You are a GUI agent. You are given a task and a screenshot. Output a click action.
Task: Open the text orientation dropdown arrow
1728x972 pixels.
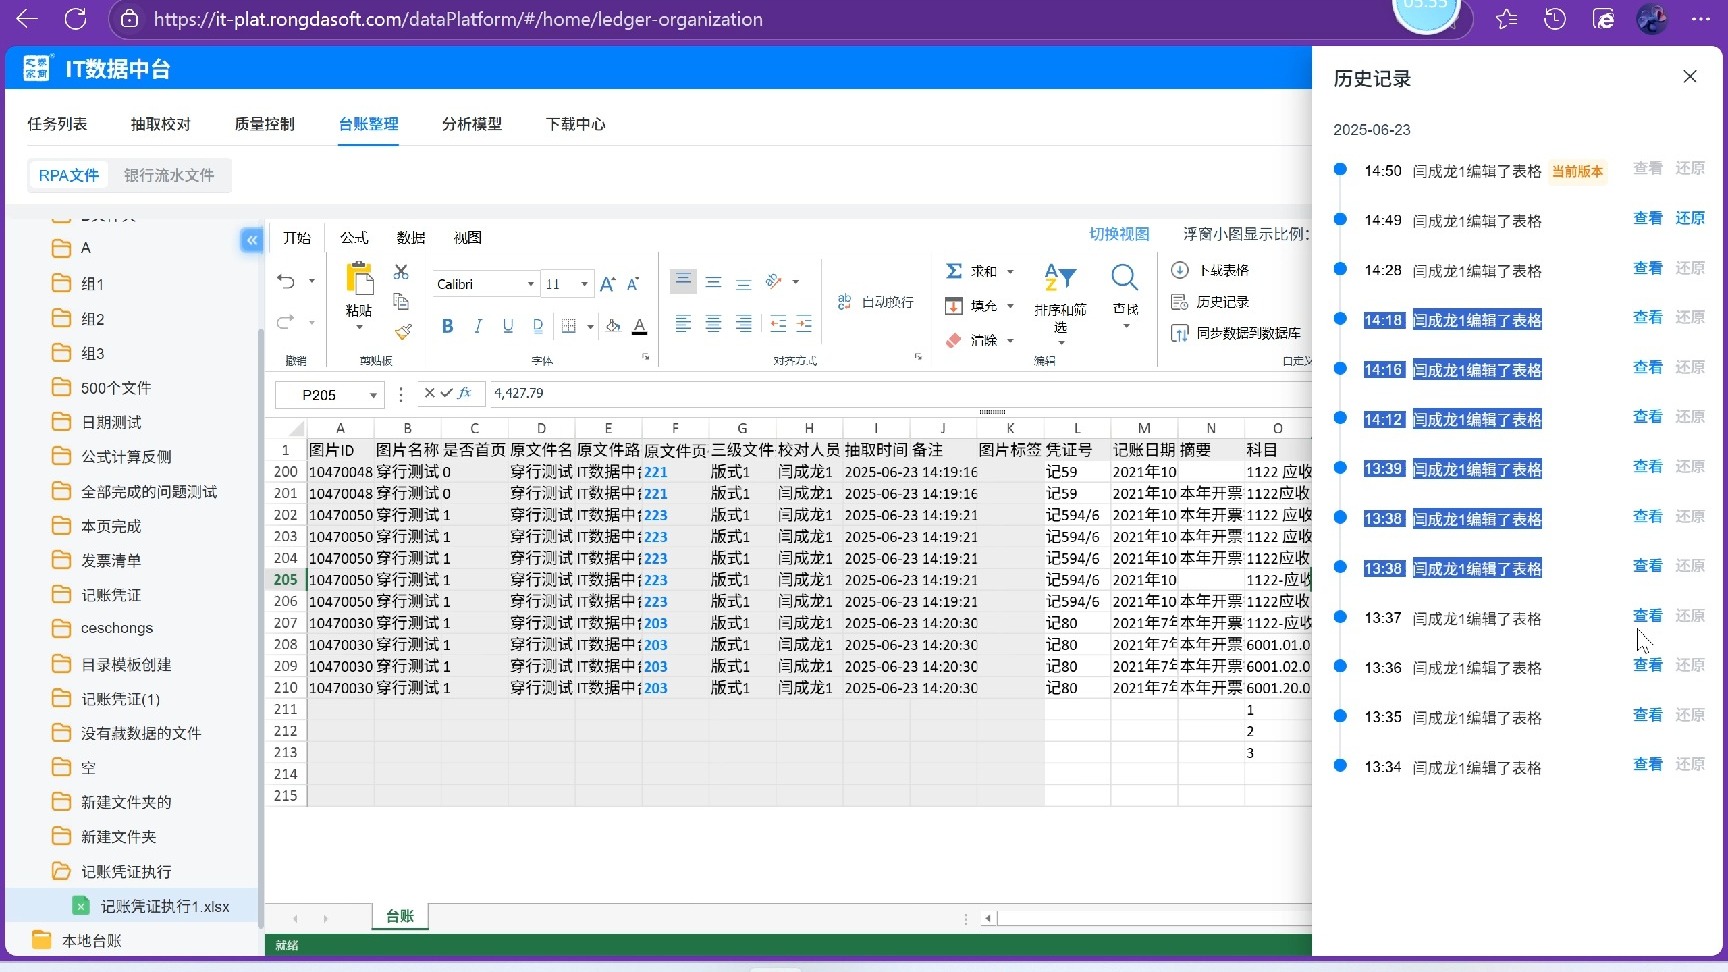tap(796, 282)
